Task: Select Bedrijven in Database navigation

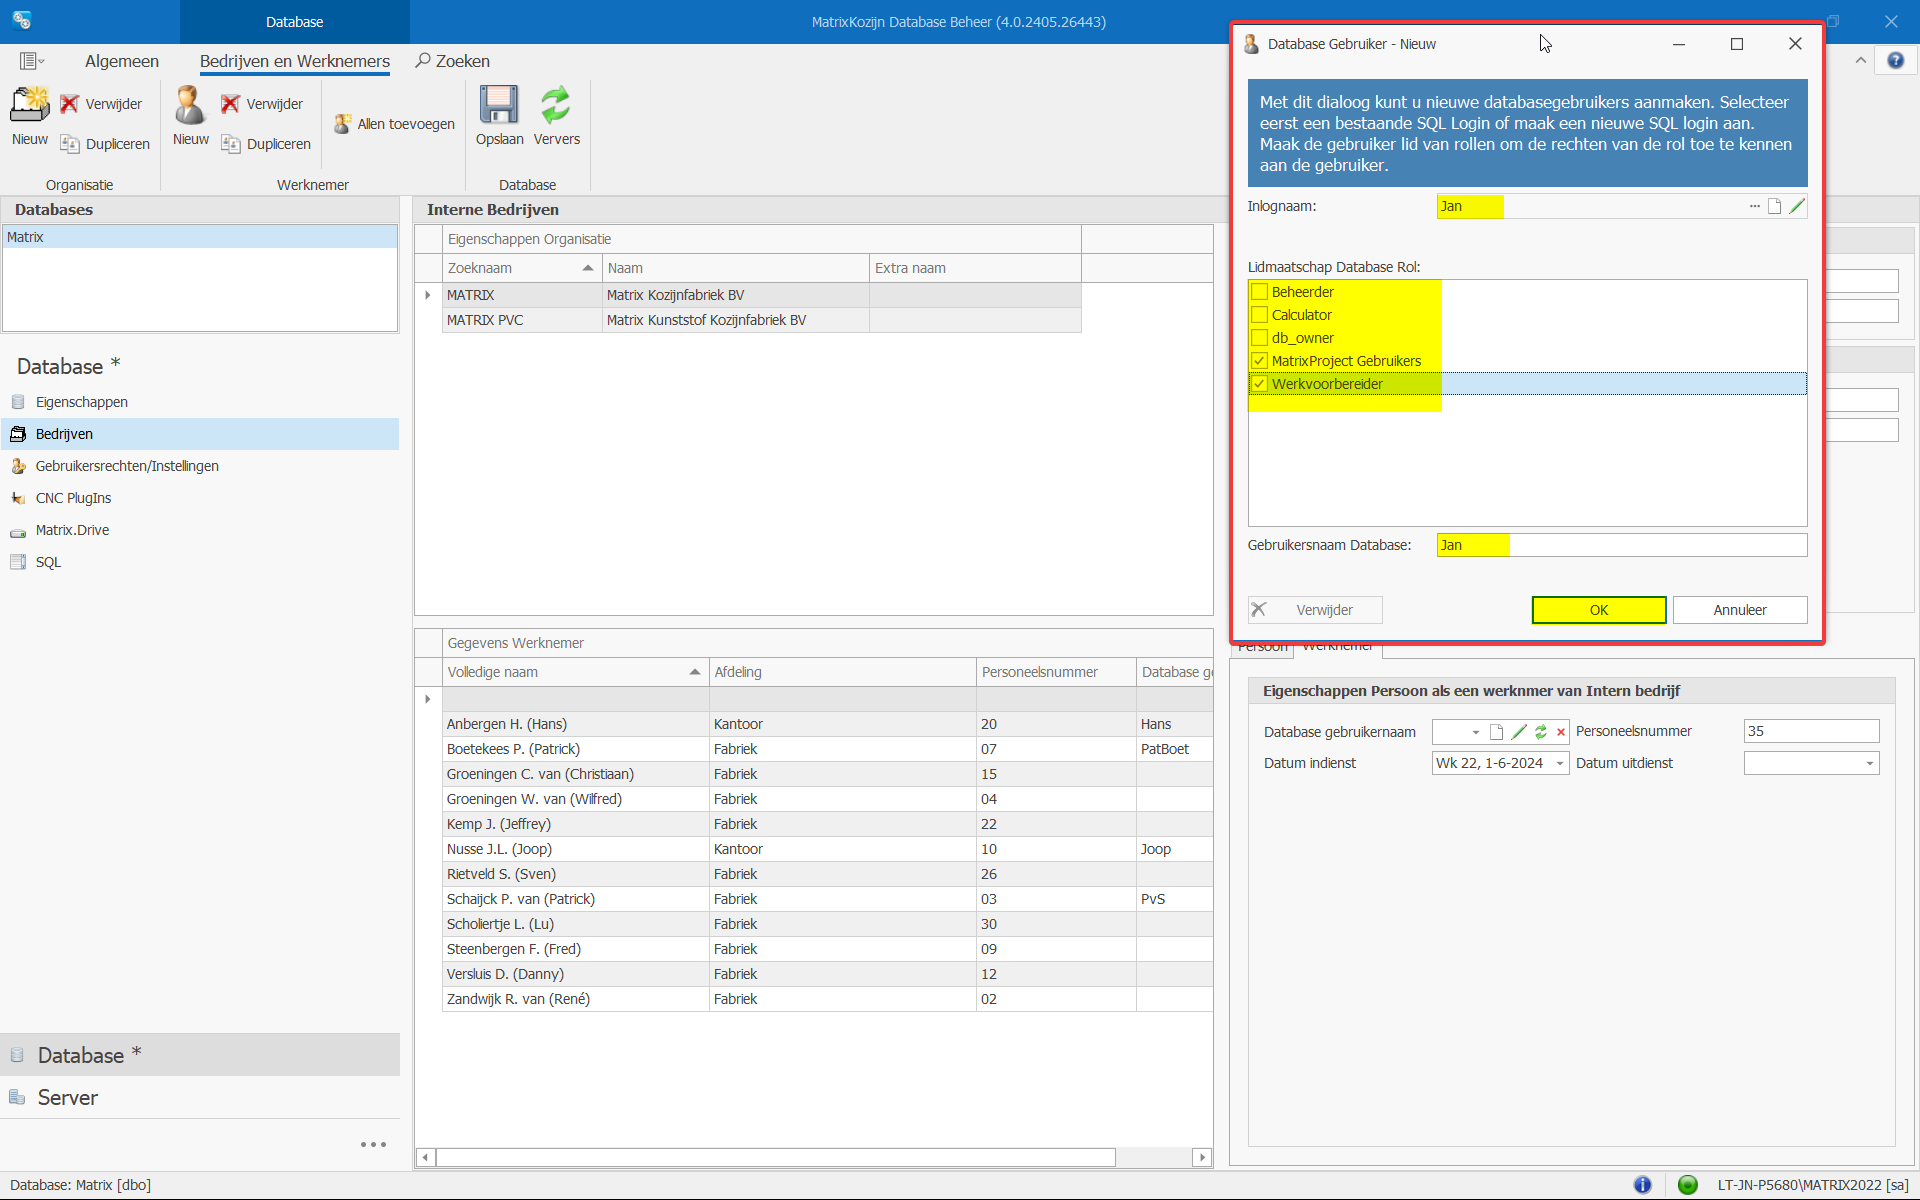Action: [200, 434]
